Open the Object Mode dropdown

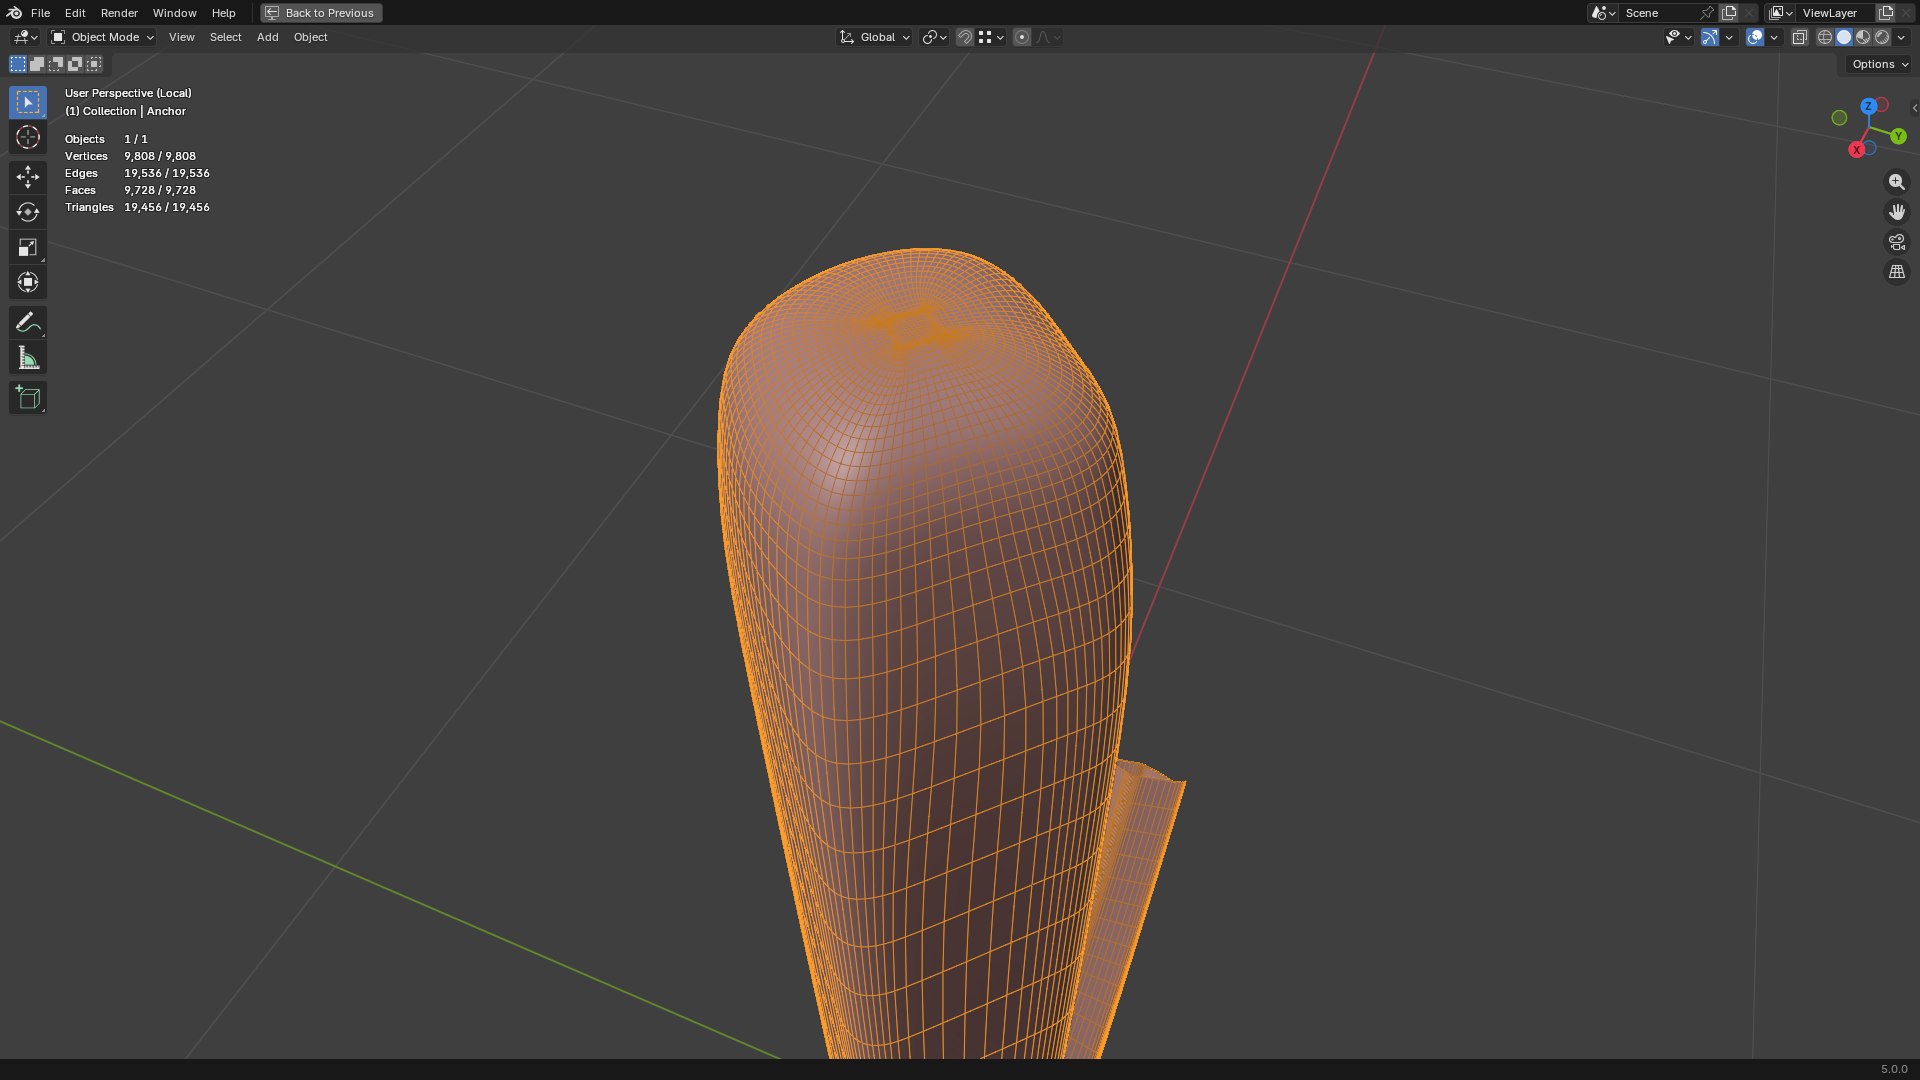pyautogui.click(x=102, y=37)
